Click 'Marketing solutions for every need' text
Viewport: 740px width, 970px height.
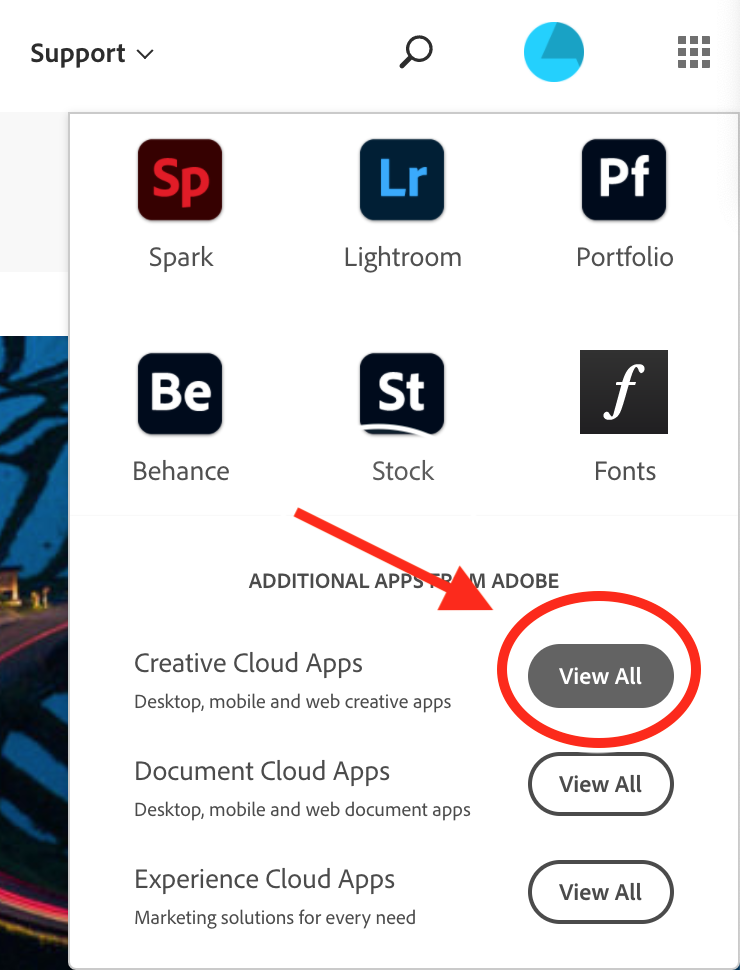point(275,917)
